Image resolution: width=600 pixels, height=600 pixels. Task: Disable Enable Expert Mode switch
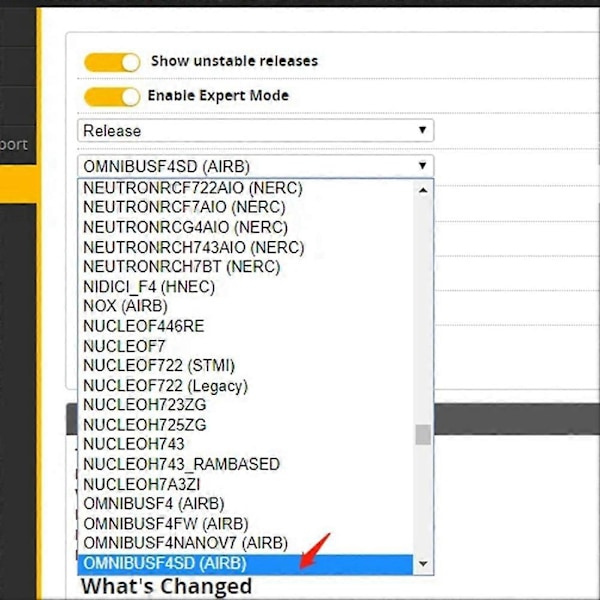112,97
